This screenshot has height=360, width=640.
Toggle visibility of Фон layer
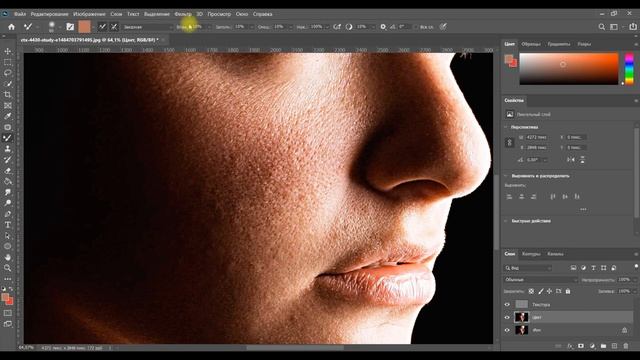pyautogui.click(x=507, y=330)
